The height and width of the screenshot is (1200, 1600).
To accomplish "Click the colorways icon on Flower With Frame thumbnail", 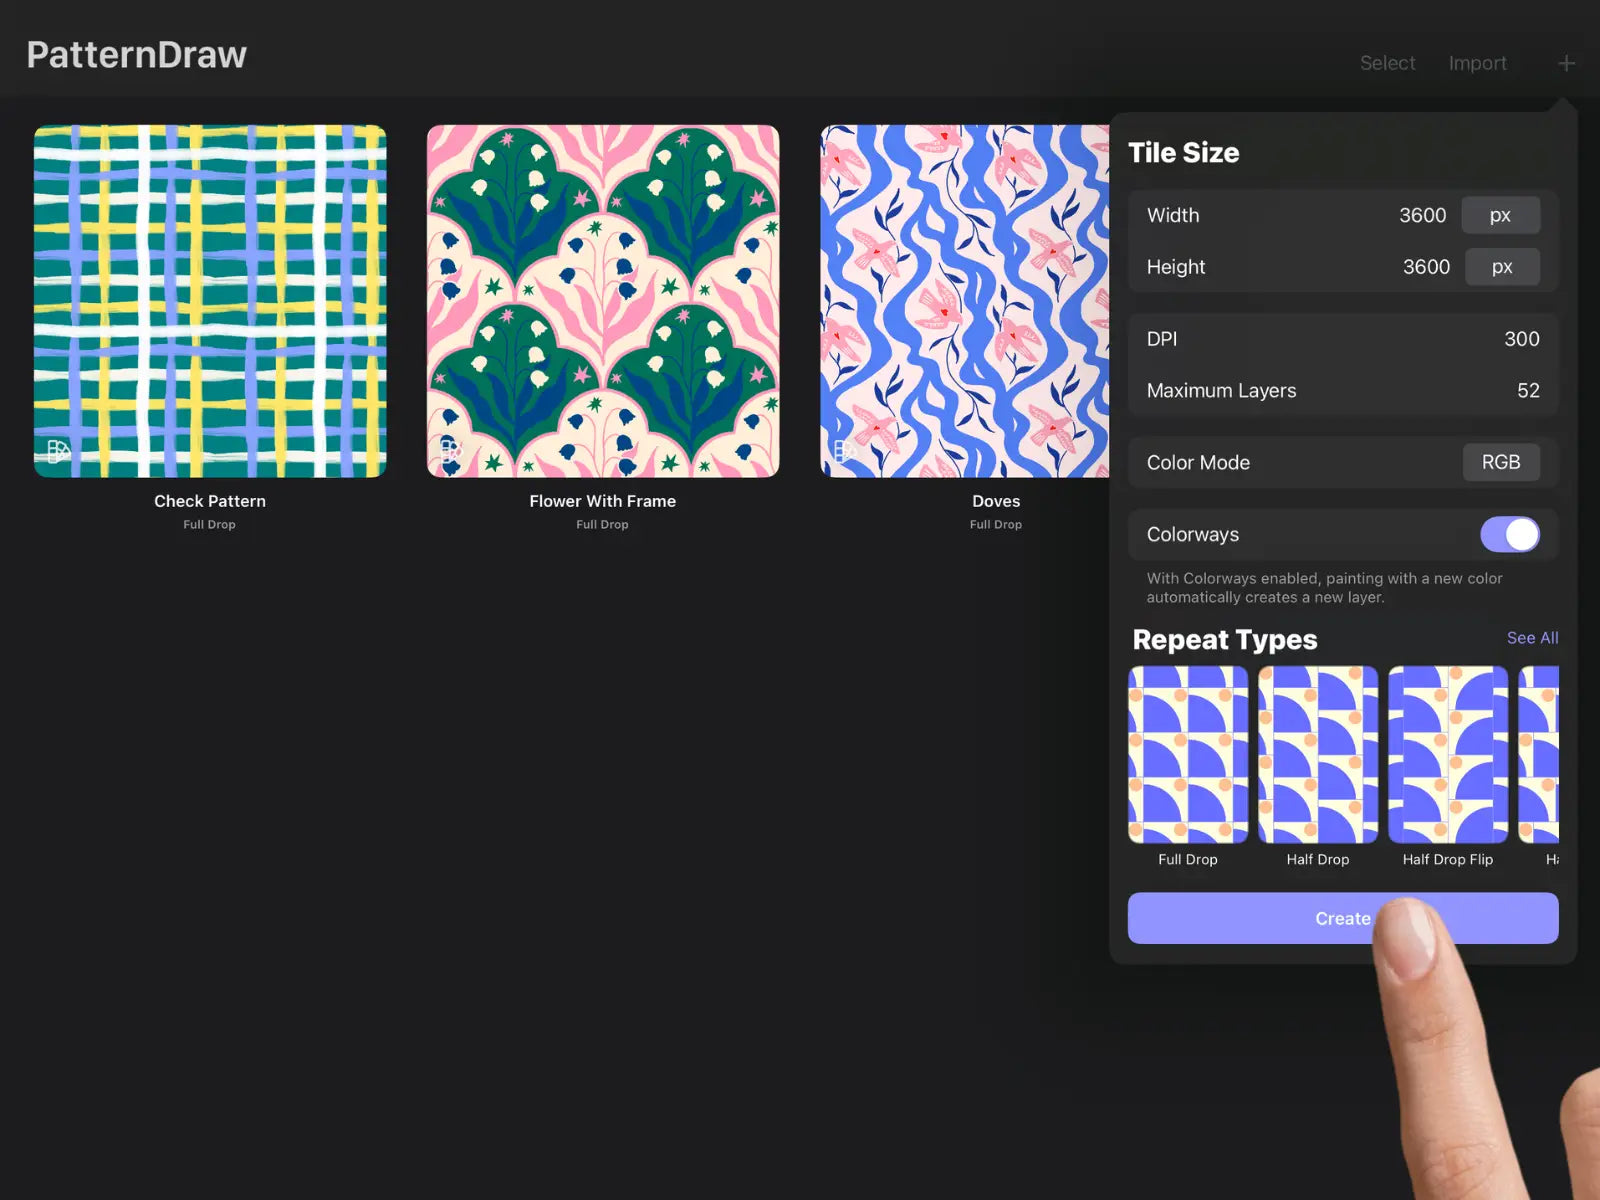I will [x=451, y=451].
